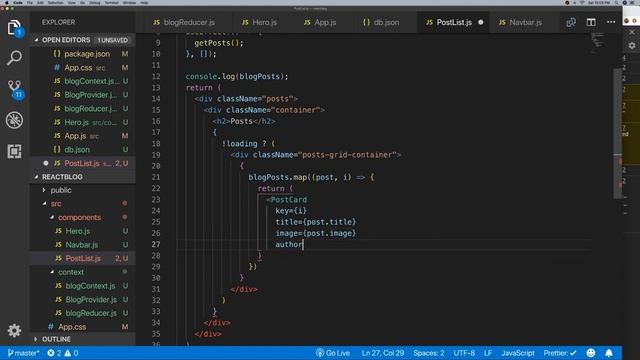Switch to the App.js tab
The image size is (640, 360).
320,22
